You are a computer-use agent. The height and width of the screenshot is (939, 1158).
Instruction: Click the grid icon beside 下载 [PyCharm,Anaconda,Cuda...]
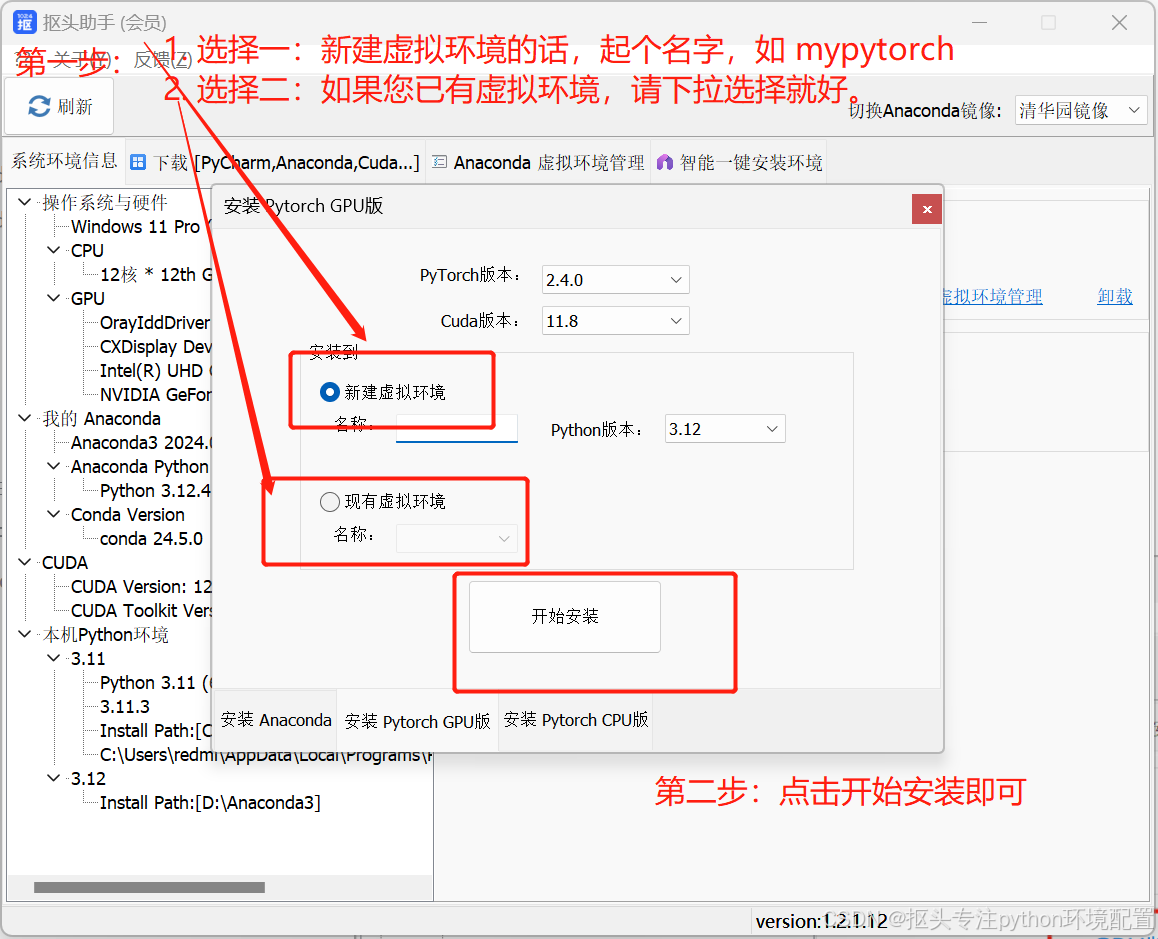[138, 161]
